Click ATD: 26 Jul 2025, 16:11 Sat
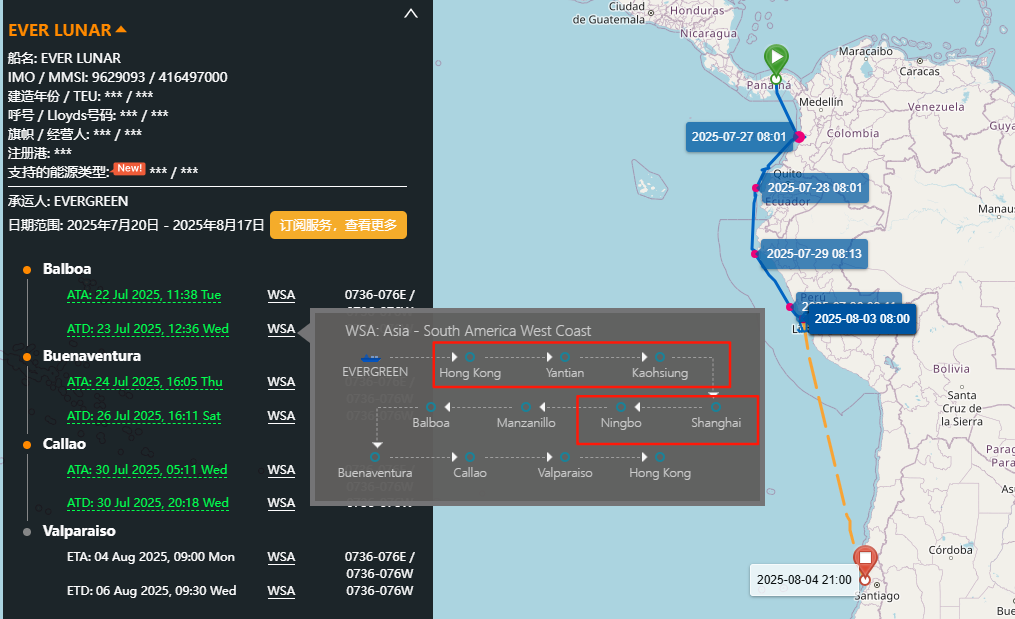This screenshot has height=619, width=1015. 144,415
